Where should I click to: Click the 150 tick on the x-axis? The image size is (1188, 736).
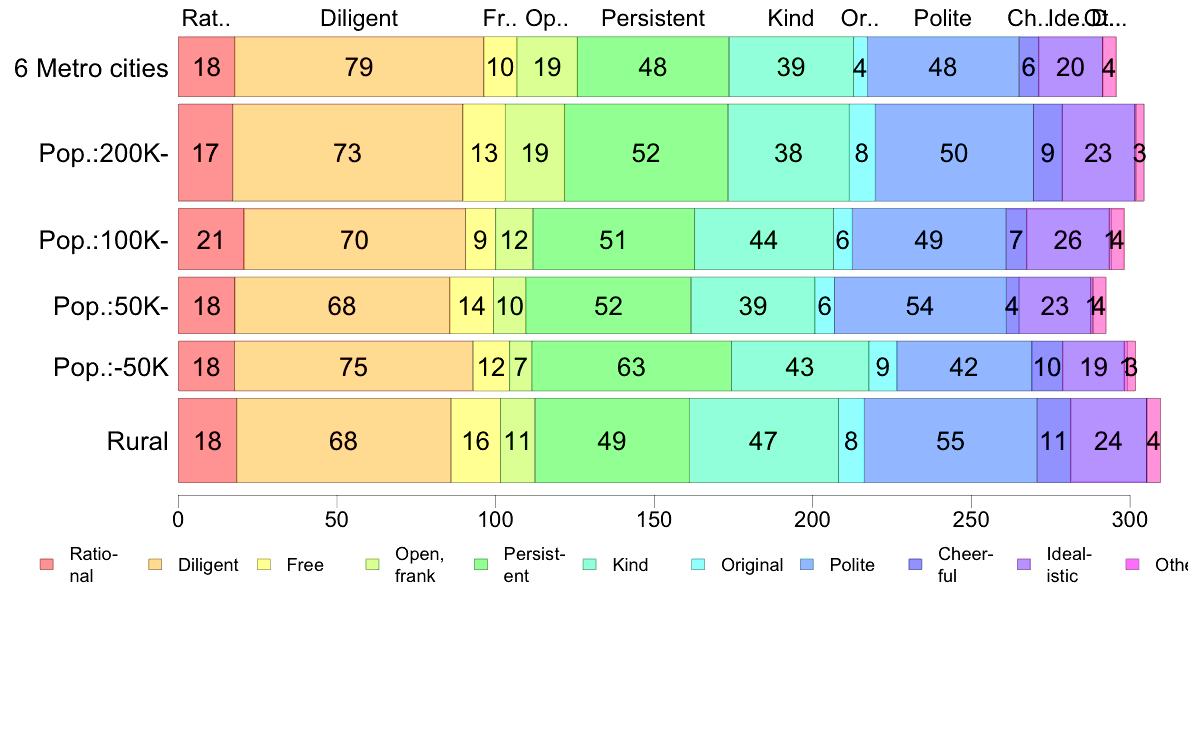pos(654,519)
